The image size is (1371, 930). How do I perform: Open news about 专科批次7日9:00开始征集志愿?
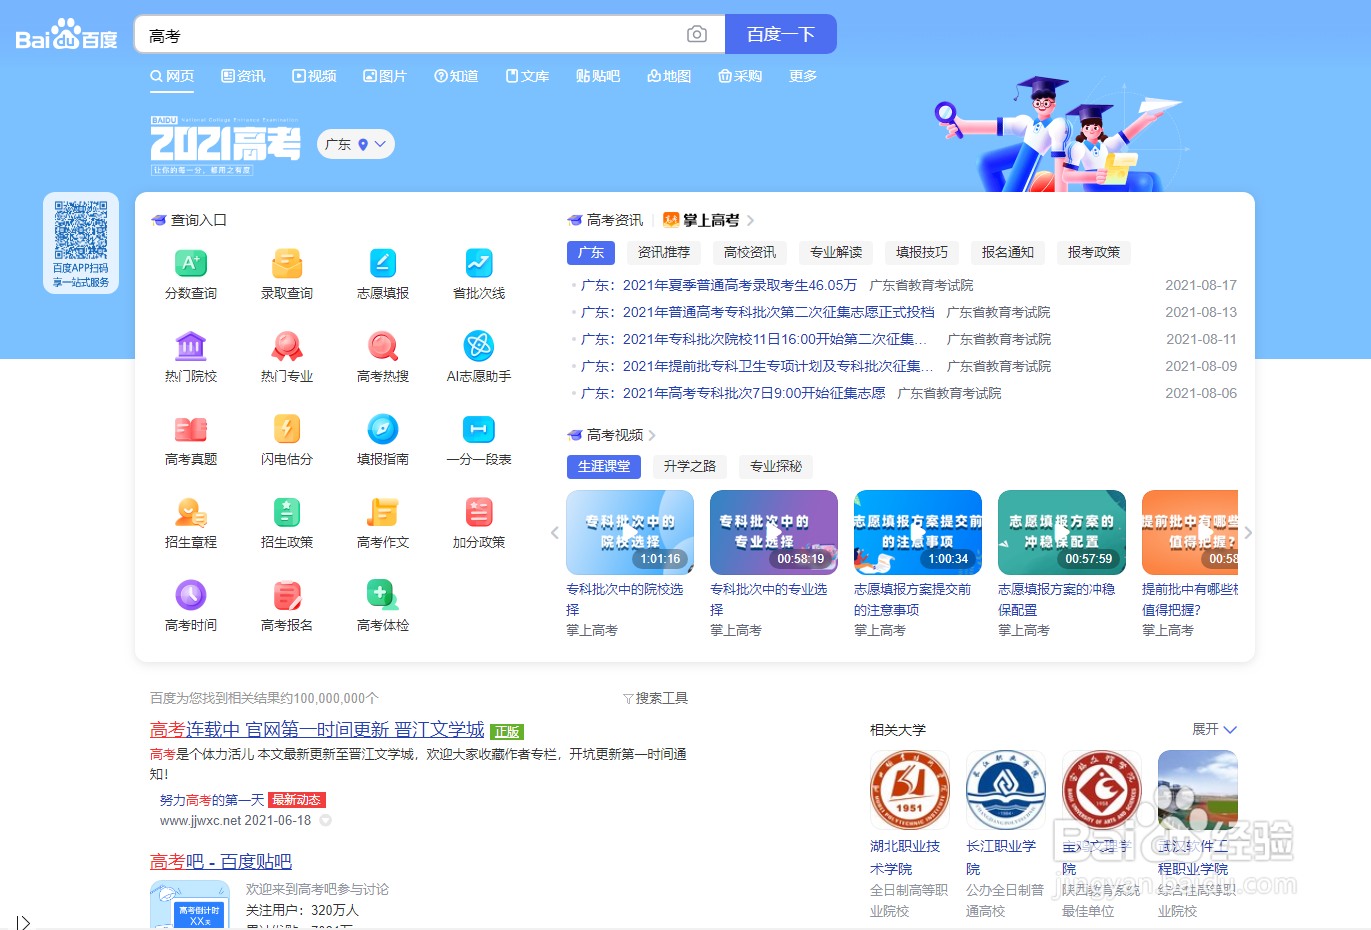pos(753,393)
